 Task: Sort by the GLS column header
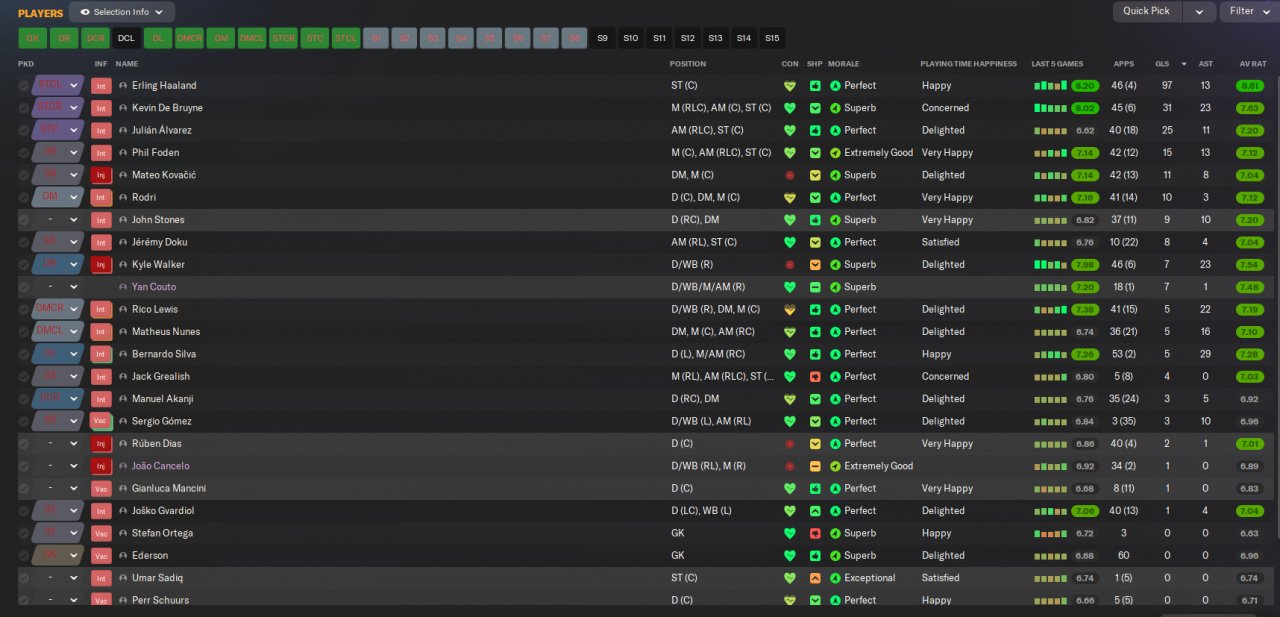tap(1162, 64)
